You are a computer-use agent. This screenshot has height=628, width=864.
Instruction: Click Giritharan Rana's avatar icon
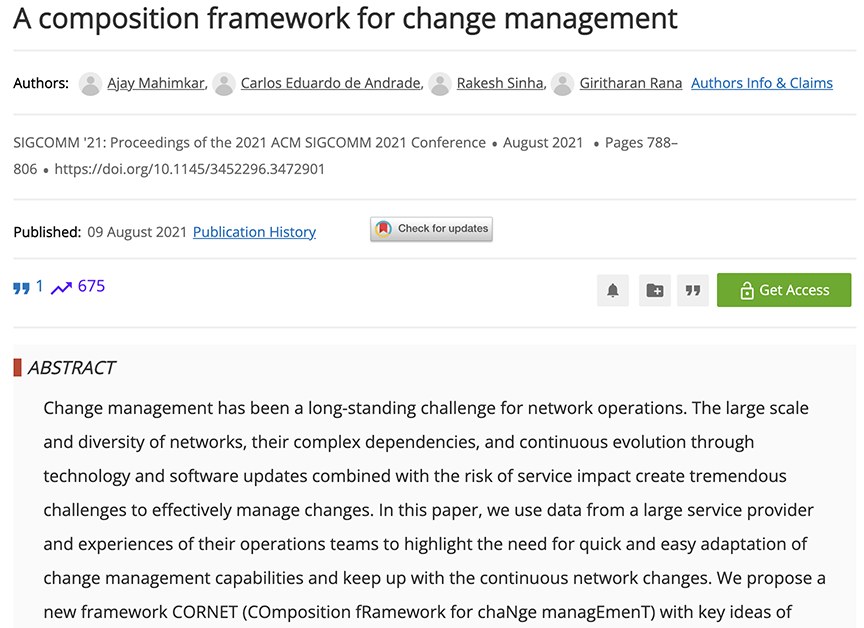pos(563,84)
